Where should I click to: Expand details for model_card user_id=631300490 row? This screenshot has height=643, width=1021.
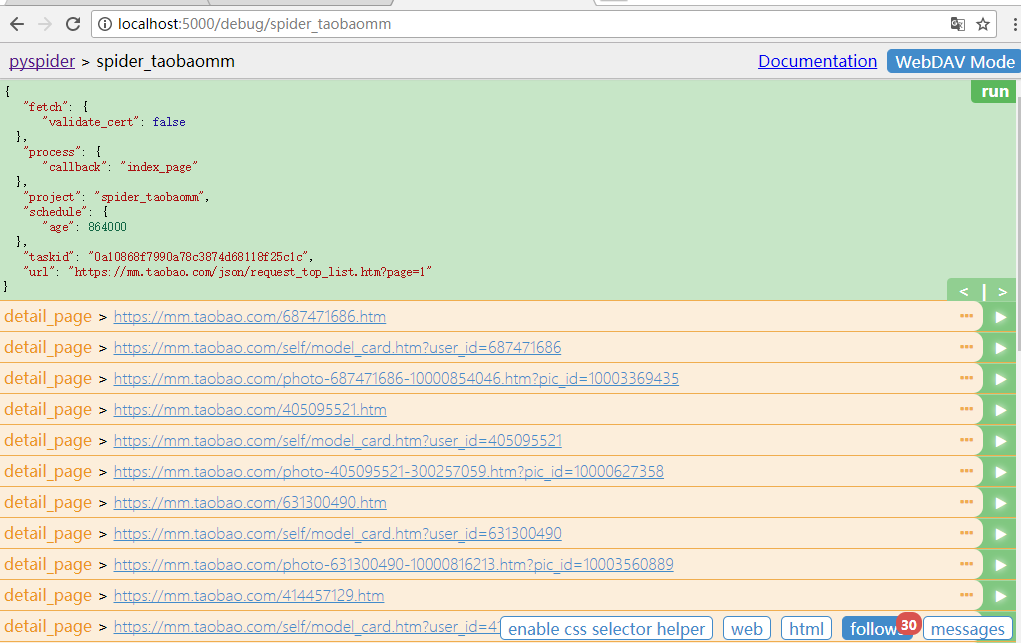point(966,532)
